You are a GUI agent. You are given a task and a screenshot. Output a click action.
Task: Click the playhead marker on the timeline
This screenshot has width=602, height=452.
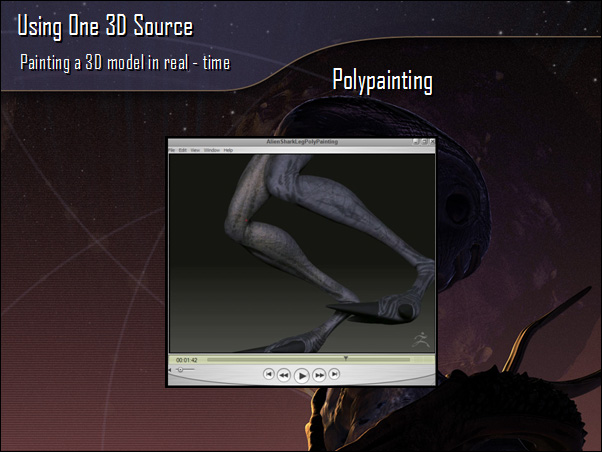pyautogui.click(x=346, y=358)
